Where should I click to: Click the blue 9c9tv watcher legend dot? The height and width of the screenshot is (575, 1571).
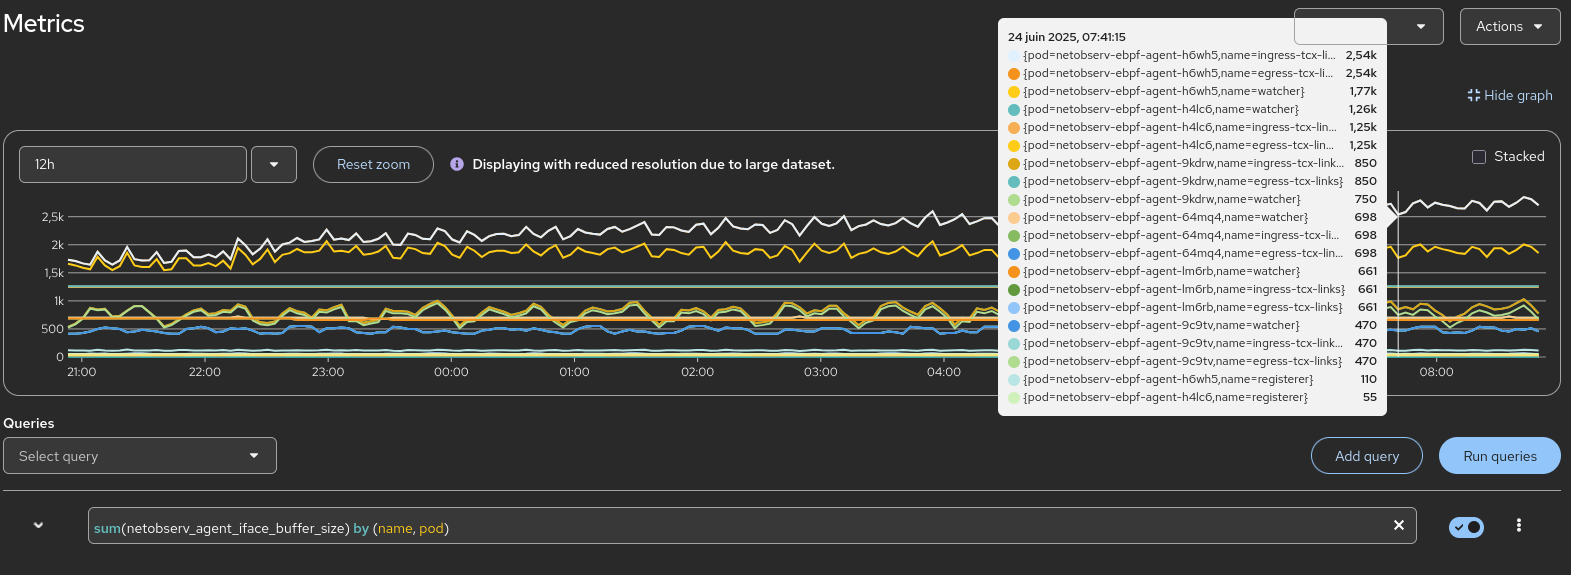coord(1014,325)
